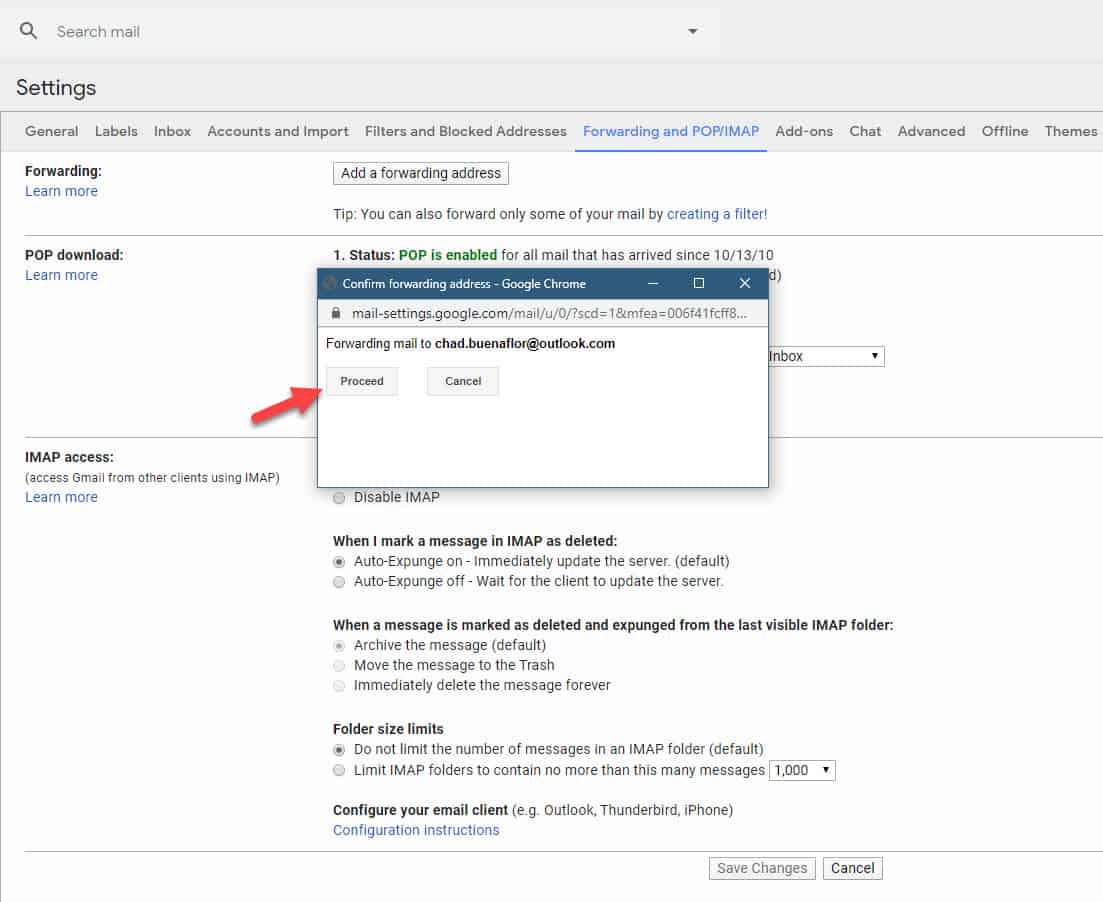Open Learn more under POP download
Image resolution: width=1103 pixels, height=902 pixels.
pos(61,275)
